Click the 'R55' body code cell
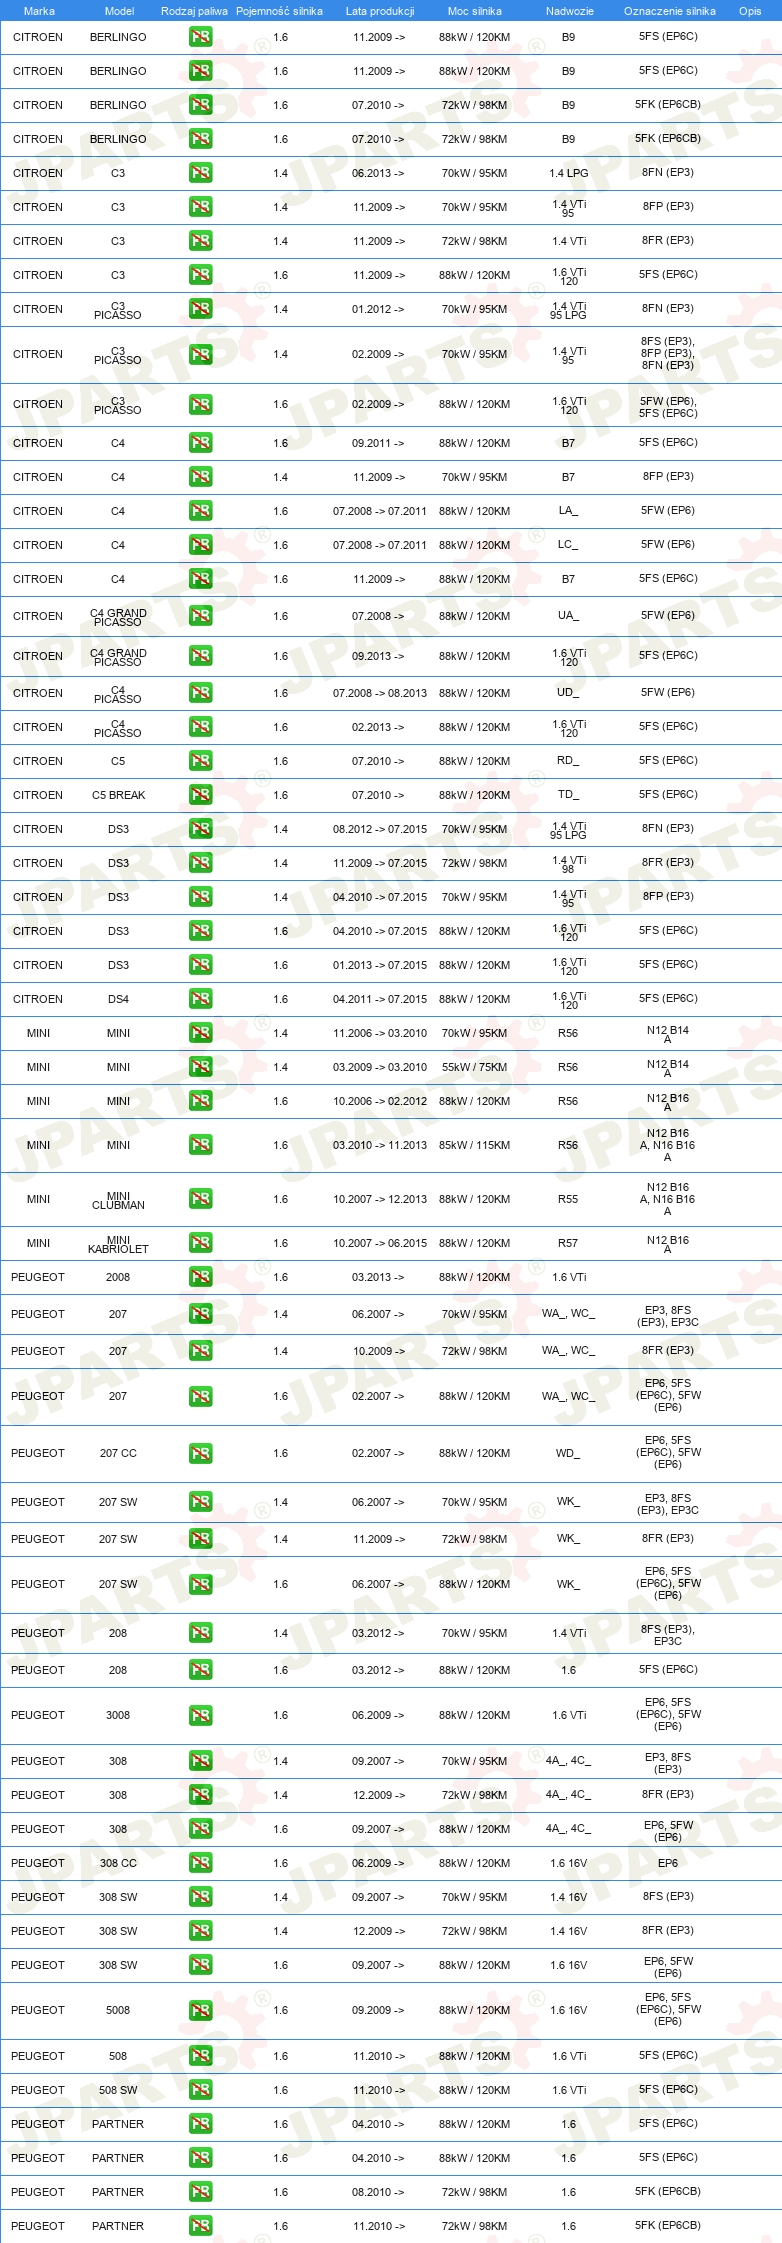Screen dimensions: 782x2243 point(568,1199)
